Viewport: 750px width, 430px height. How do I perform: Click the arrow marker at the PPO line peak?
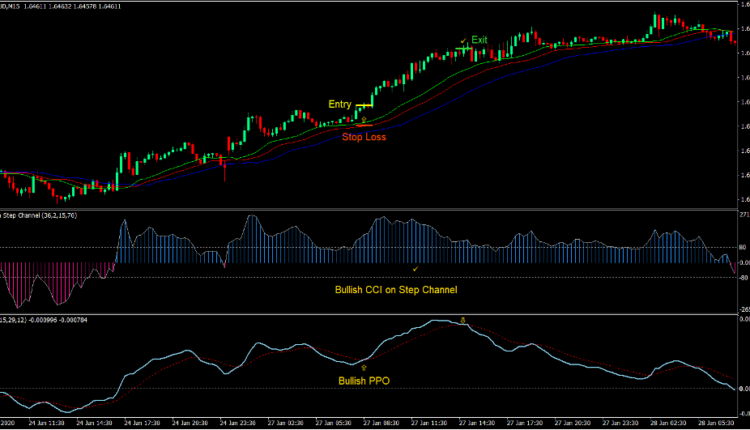coord(462,321)
